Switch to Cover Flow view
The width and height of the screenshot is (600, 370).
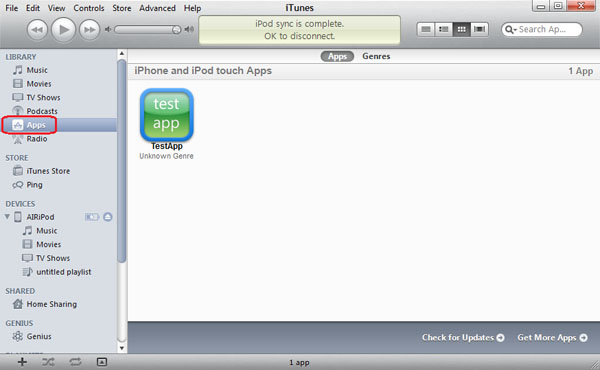coord(479,29)
